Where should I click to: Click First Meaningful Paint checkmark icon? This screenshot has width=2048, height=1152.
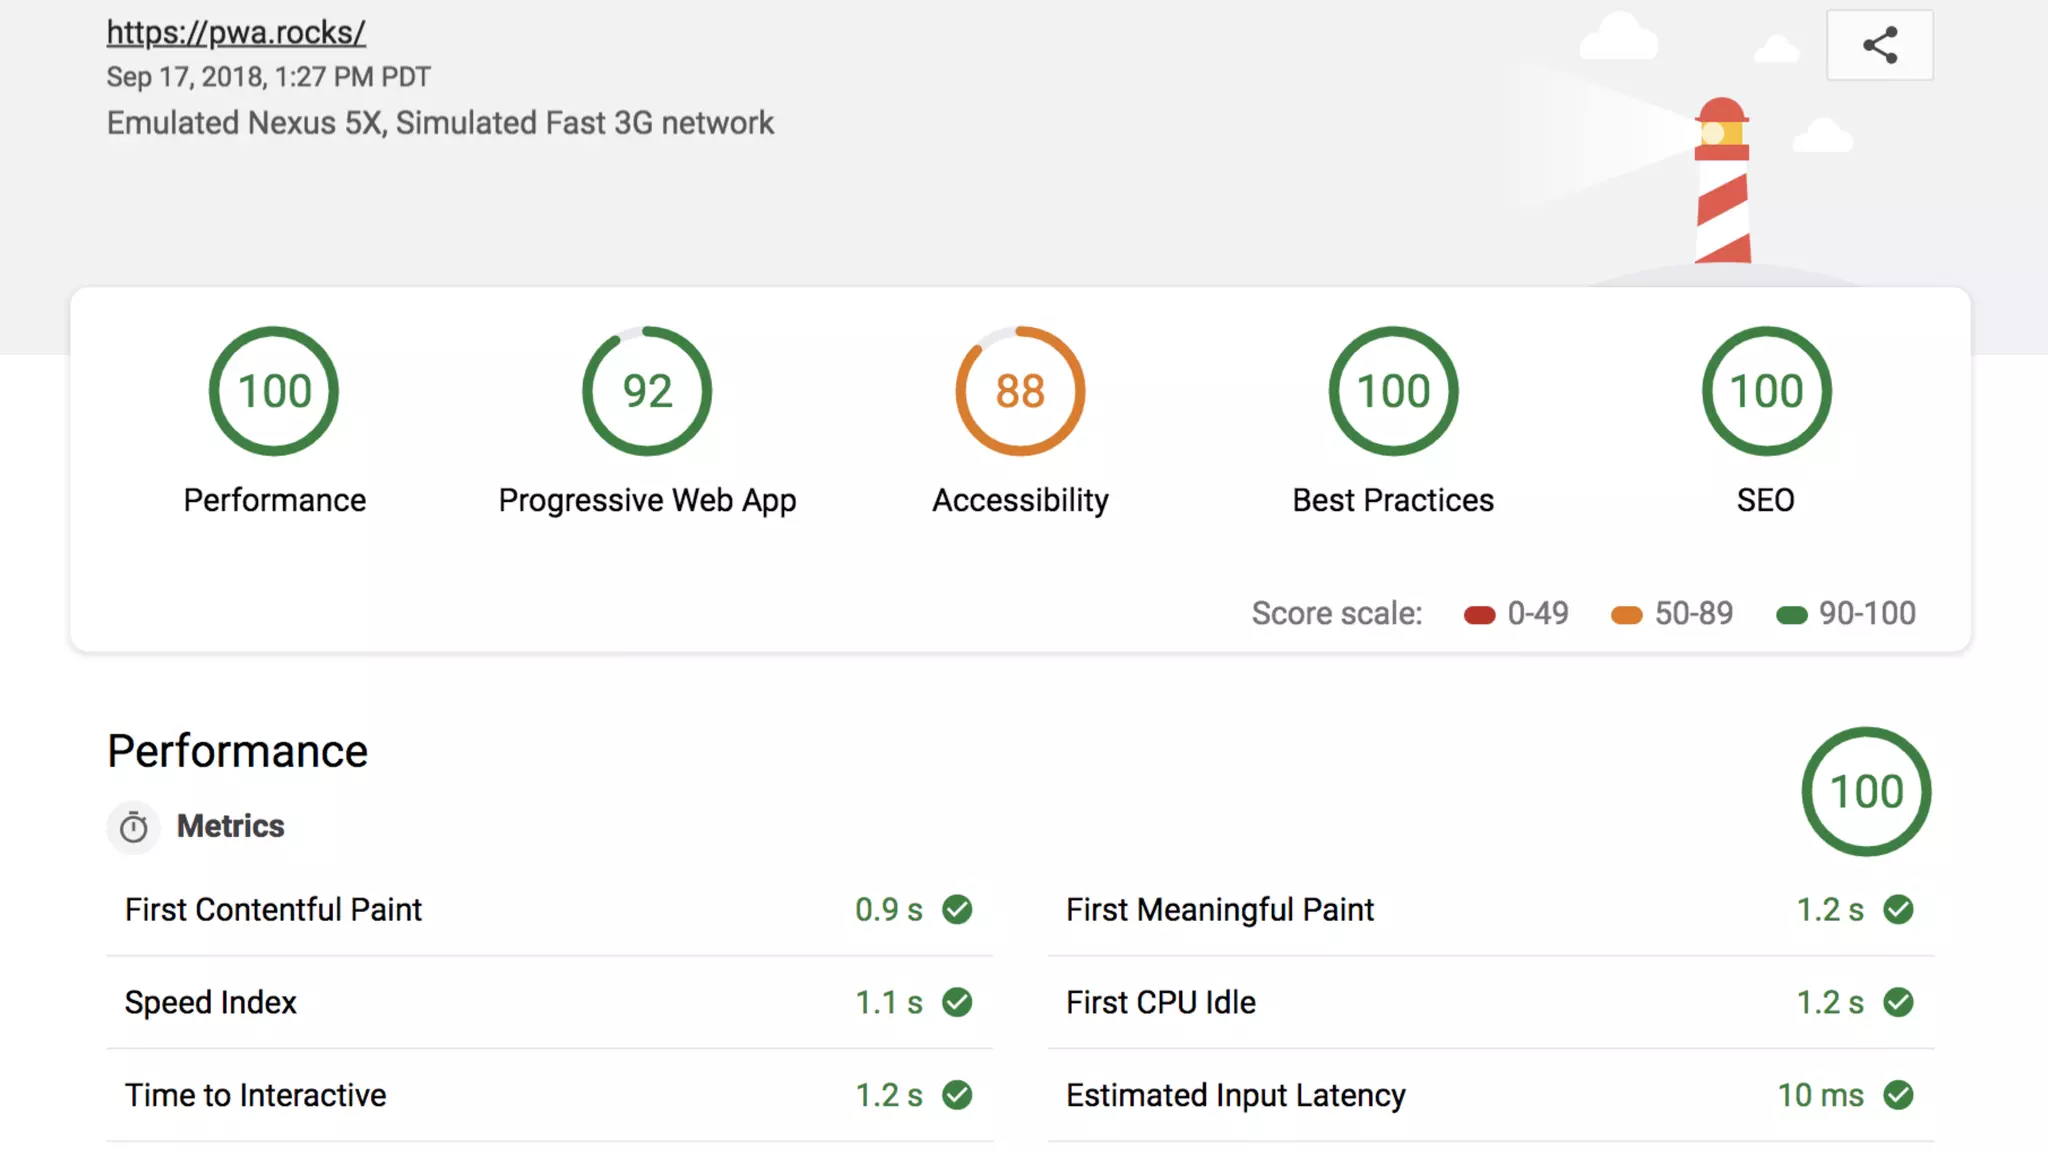point(1898,909)
